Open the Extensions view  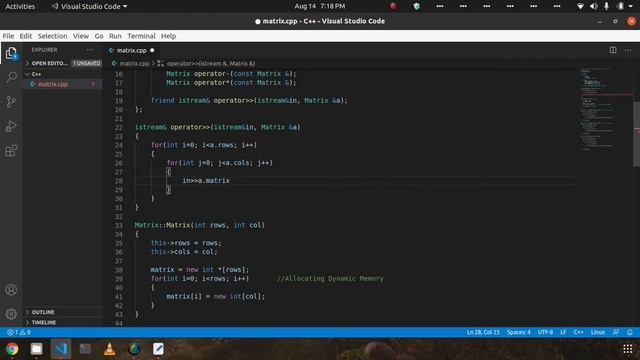point(11,151)
